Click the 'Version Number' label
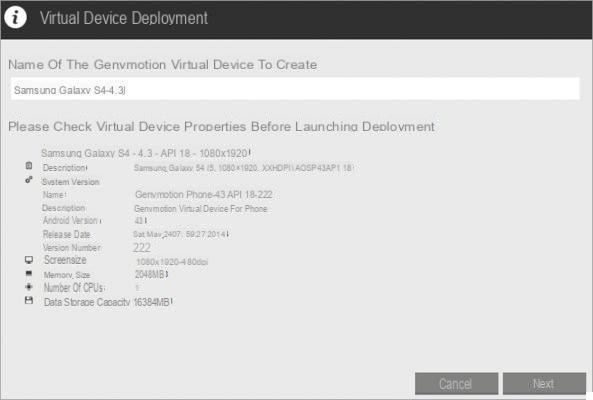The width and height of the screenshot is (593, 400). pyautogui.click(x=72, y=248)
